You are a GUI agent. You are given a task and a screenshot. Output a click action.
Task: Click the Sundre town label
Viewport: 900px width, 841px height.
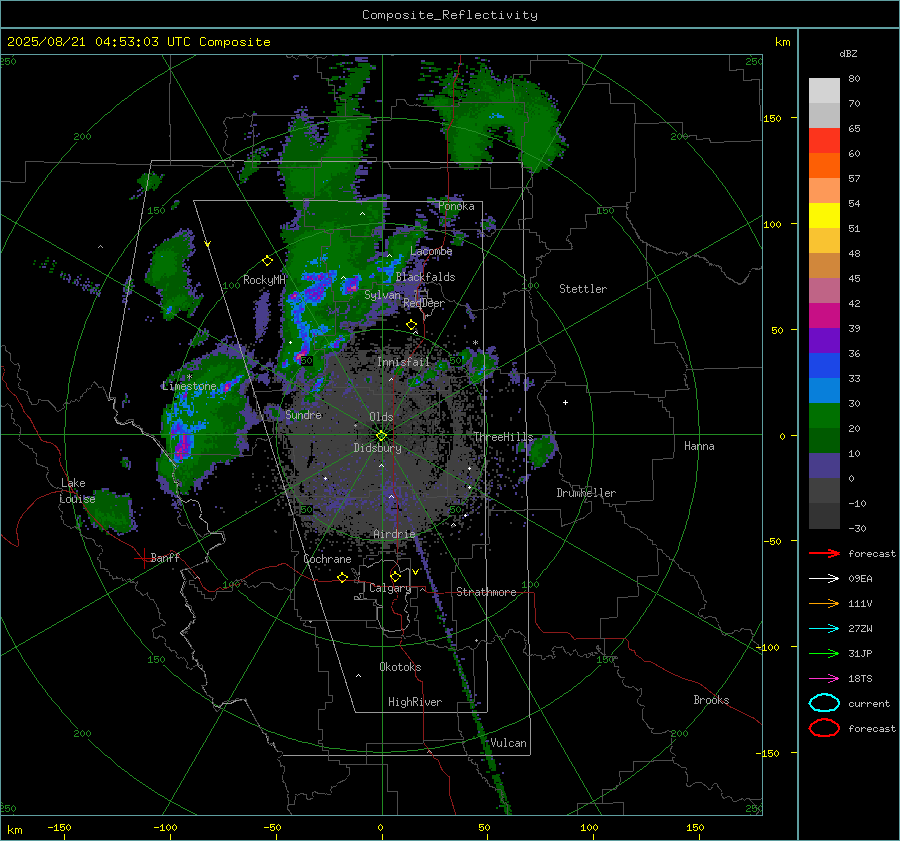pos(303,414)
